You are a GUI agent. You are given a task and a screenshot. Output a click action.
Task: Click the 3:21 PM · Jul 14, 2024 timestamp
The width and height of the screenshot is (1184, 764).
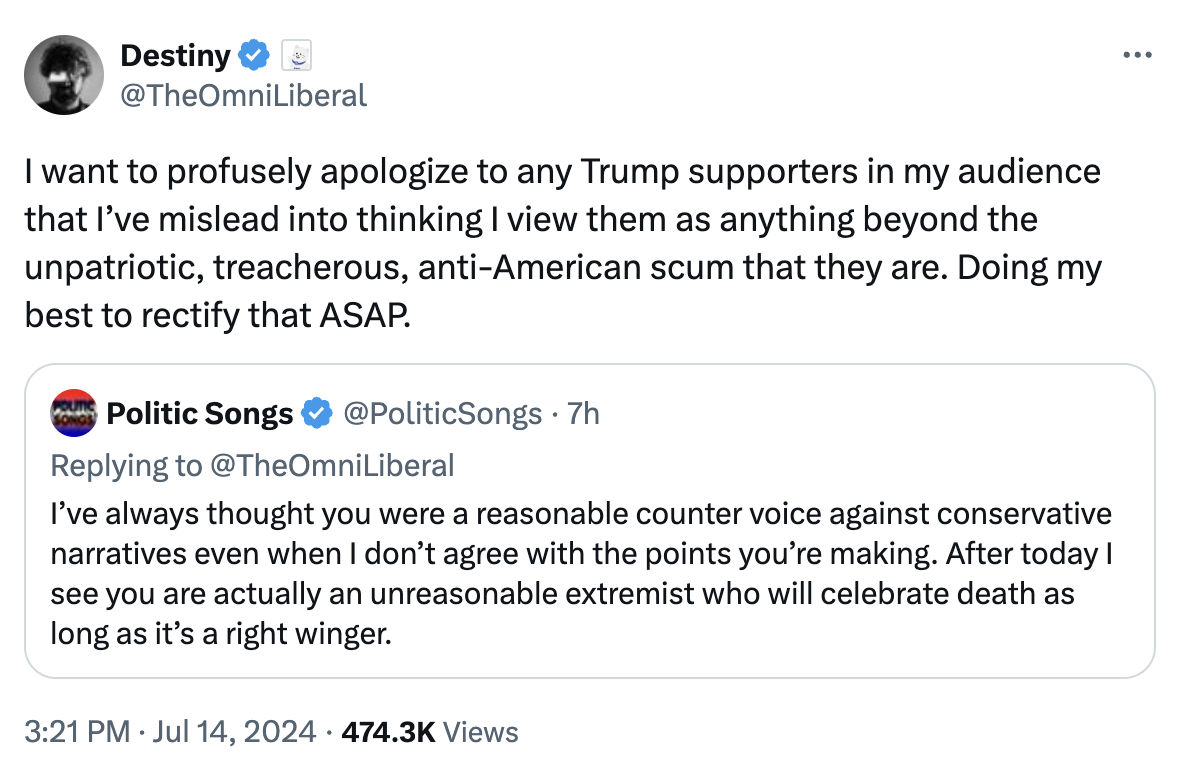point(170,732)
